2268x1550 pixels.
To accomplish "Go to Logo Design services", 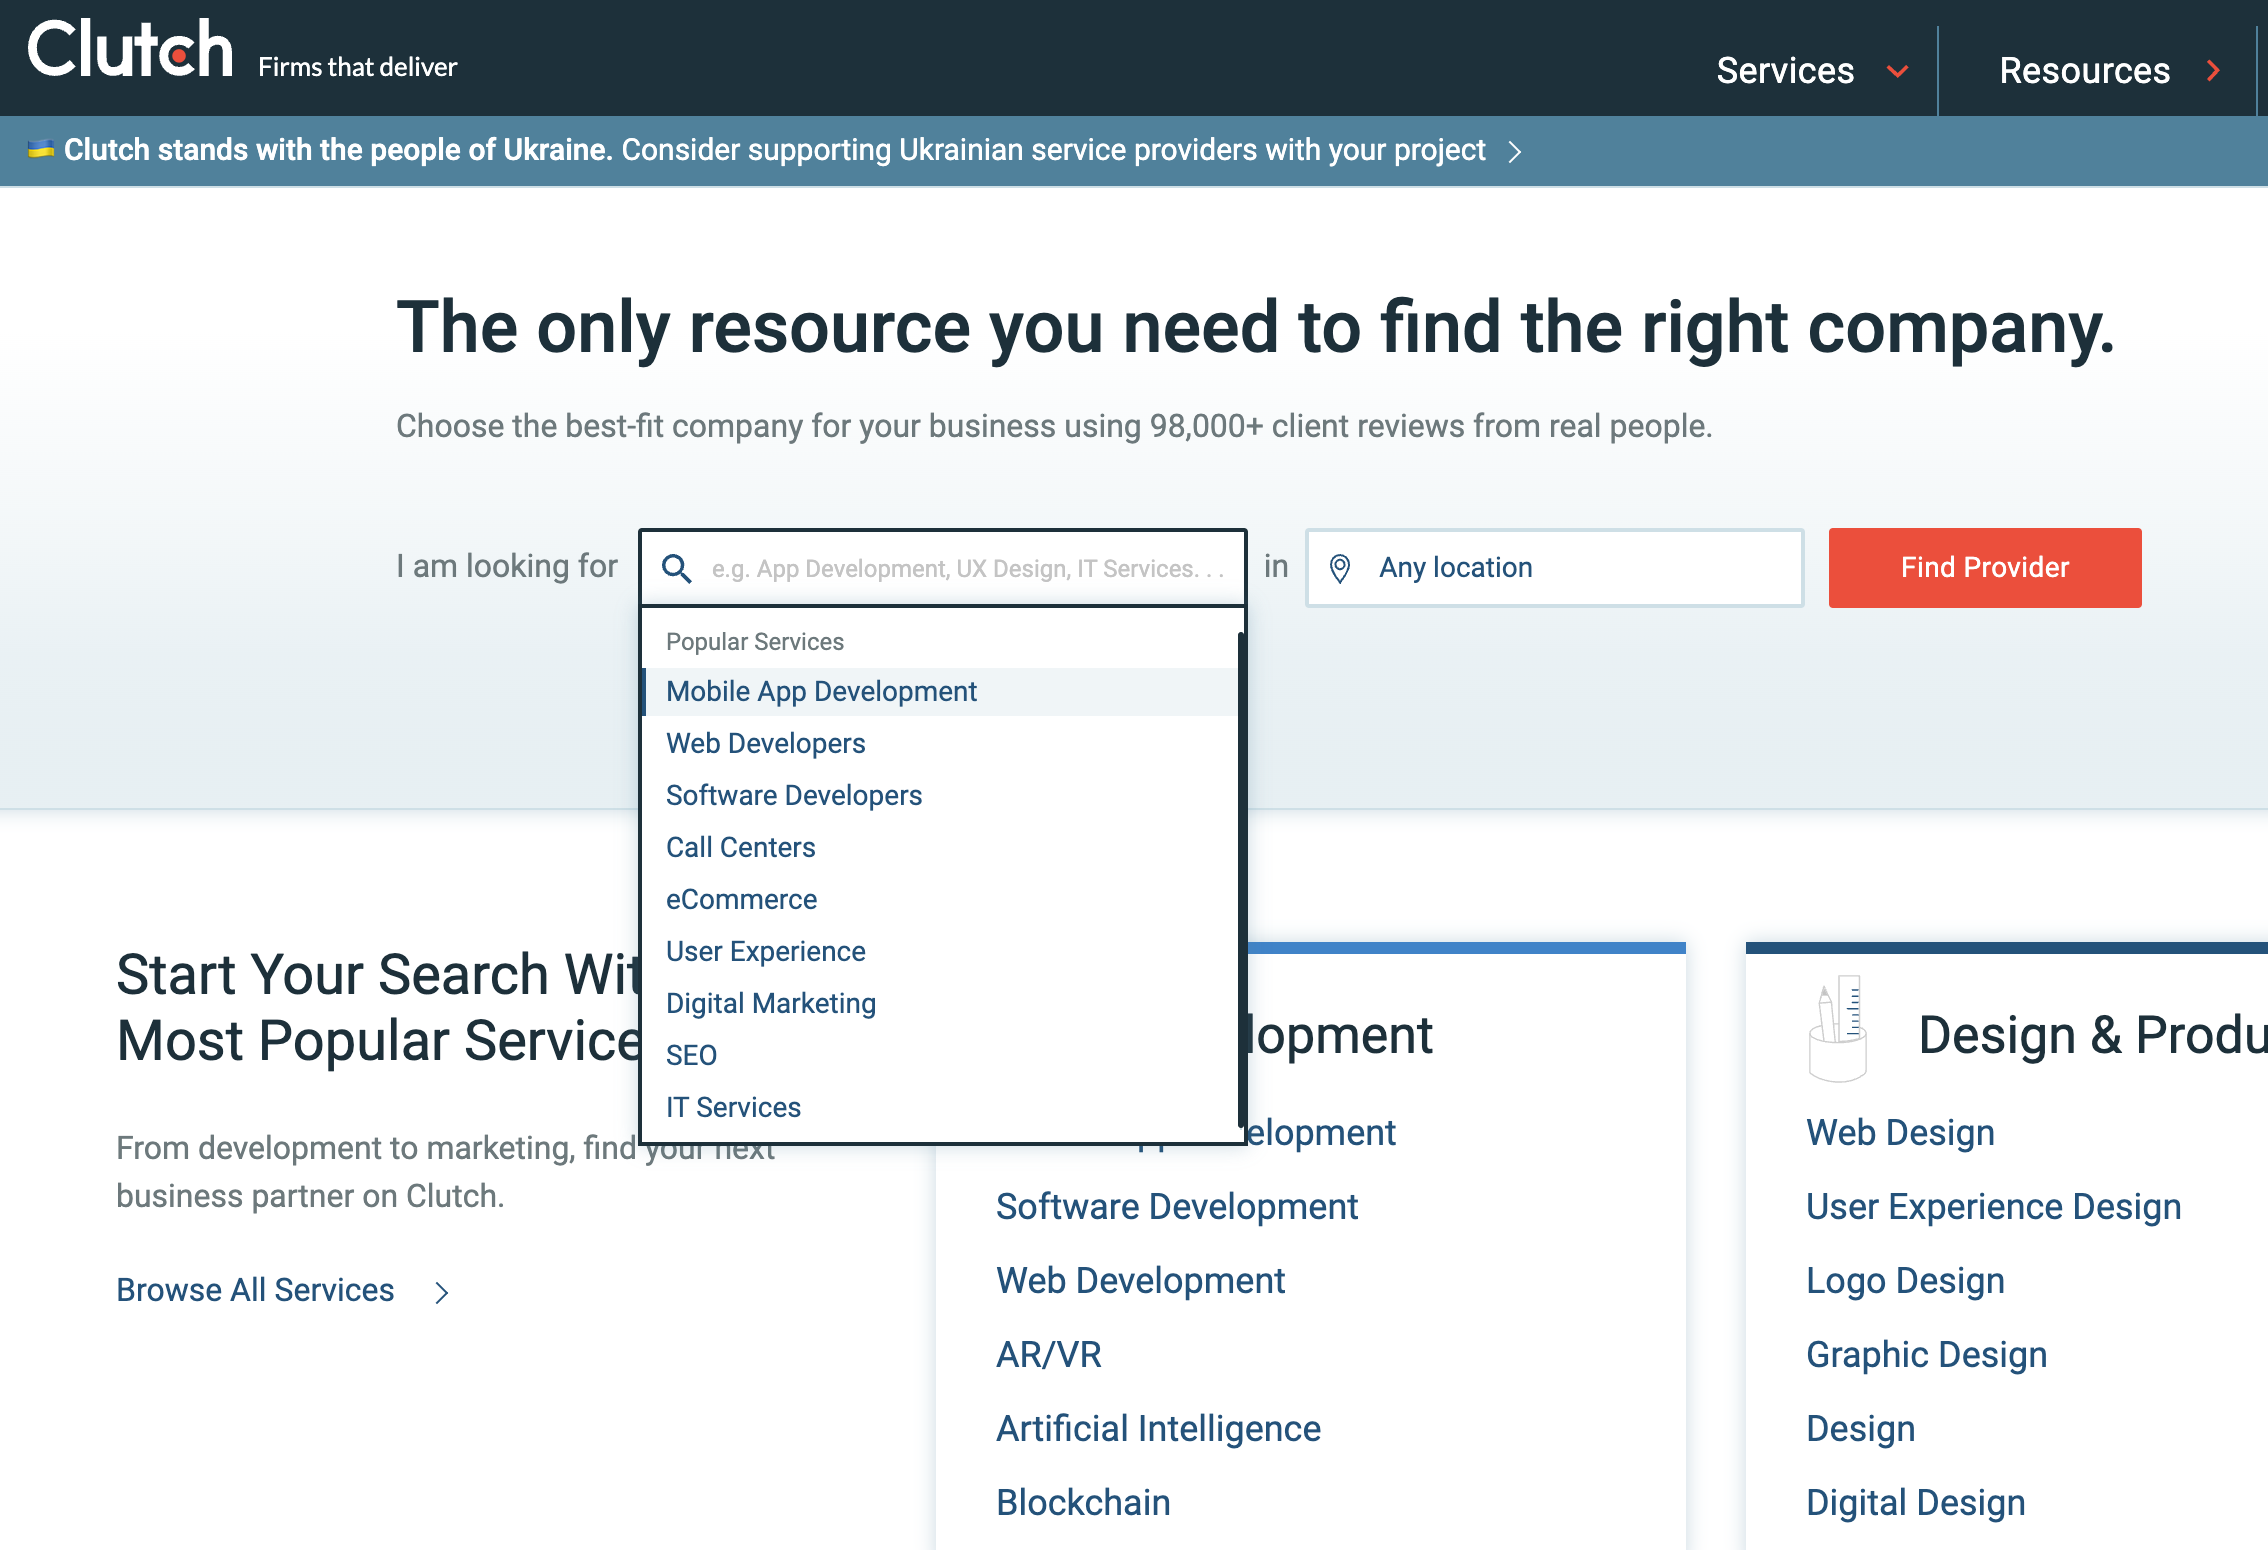I will pyautogui.click(x=1904, y=1281).
